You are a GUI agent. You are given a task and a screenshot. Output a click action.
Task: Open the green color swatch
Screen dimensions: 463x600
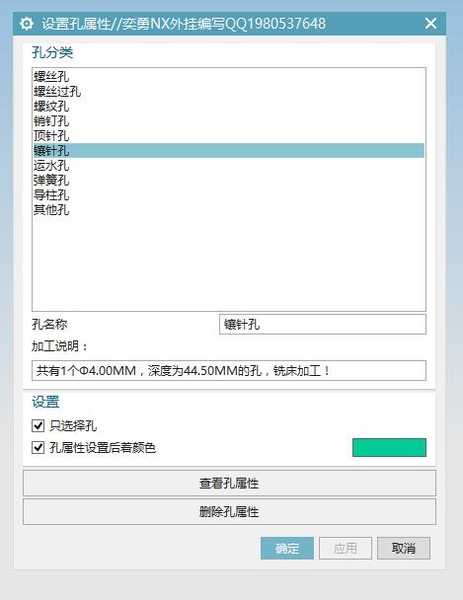389,447
